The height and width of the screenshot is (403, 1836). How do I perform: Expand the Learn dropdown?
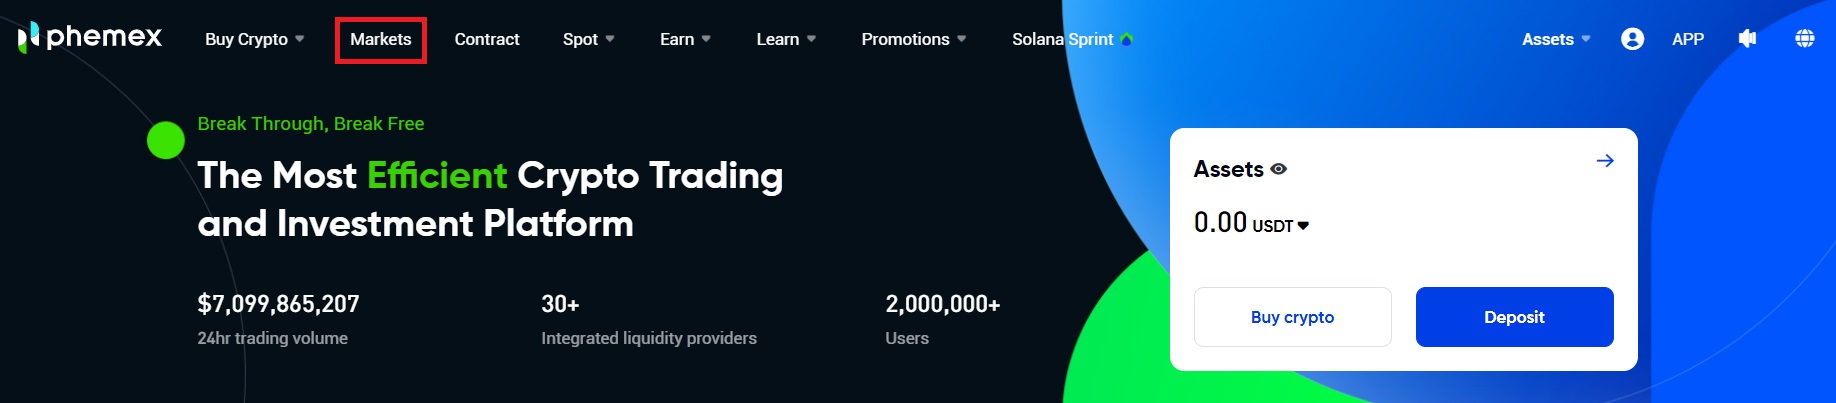point(786,39)
